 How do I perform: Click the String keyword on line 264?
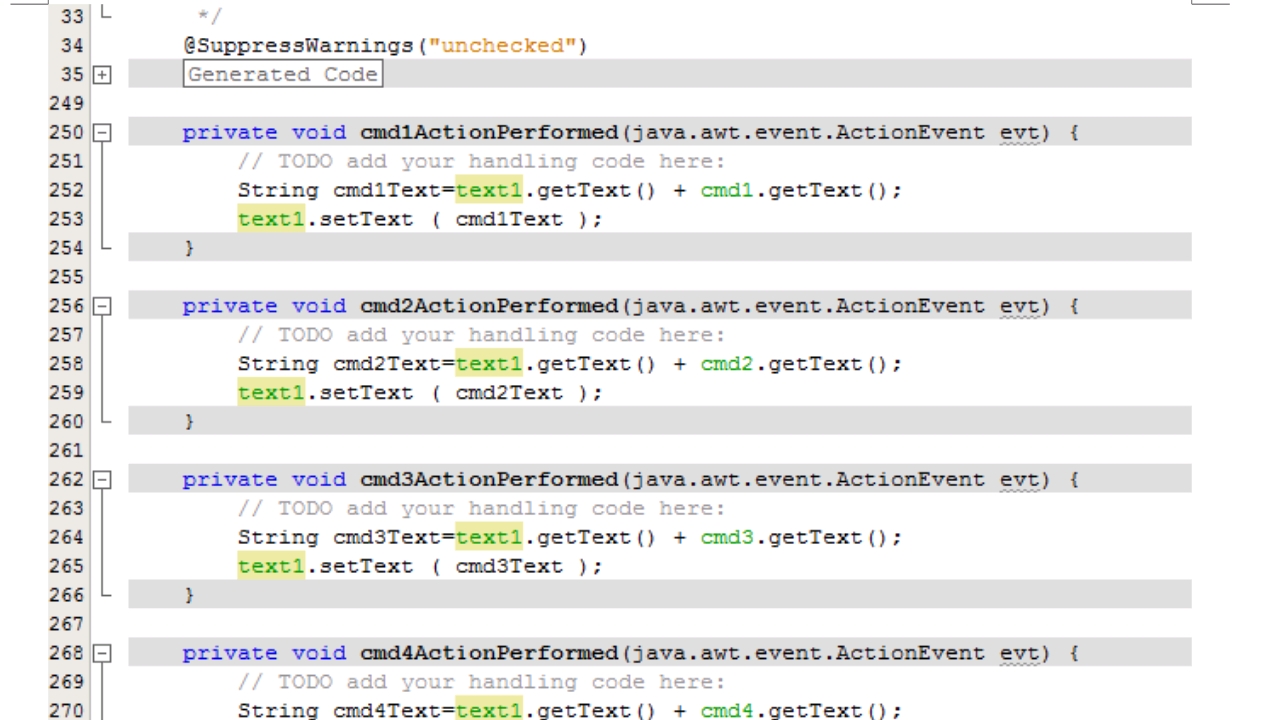coord(277,538)
